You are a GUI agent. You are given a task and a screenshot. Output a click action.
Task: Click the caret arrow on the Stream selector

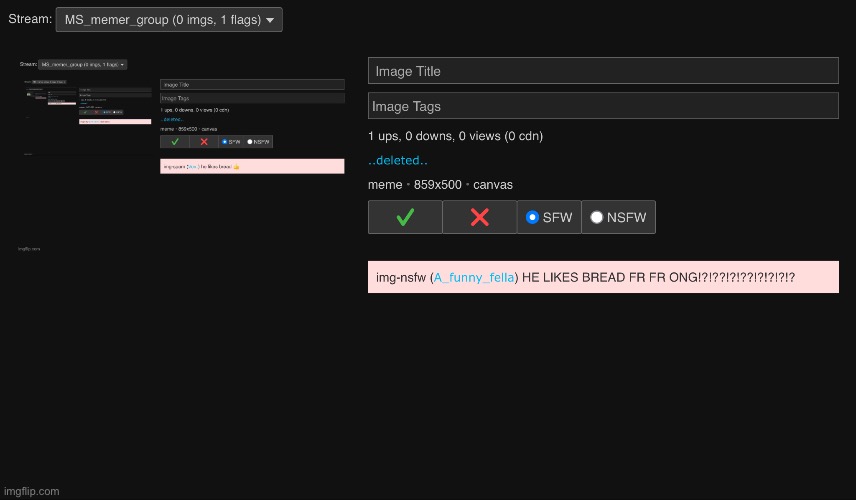point(270,20)
